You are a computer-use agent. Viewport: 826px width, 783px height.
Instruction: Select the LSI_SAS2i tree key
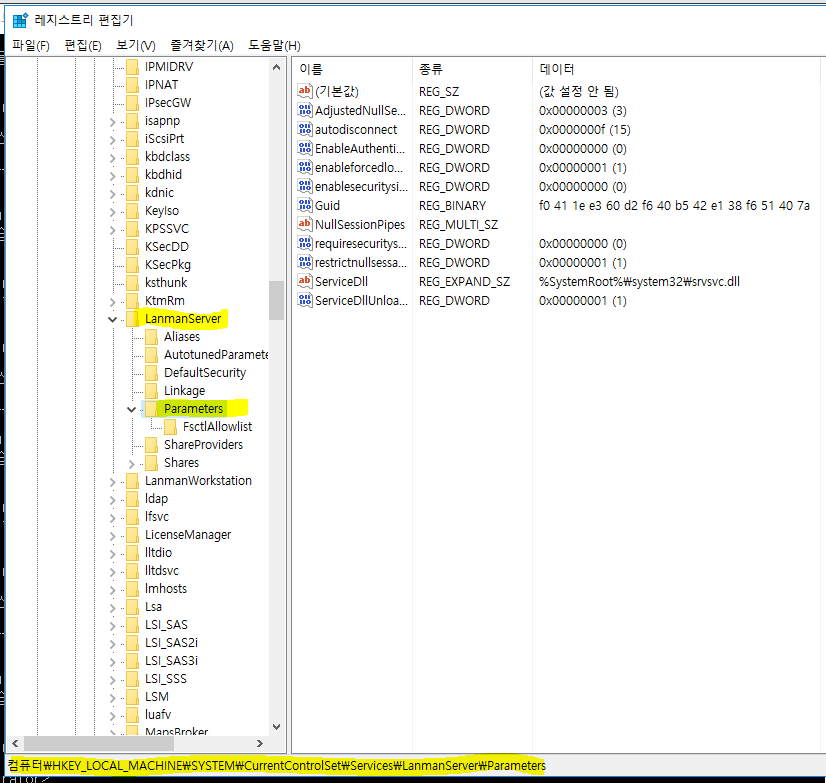(x=171, y=642)
